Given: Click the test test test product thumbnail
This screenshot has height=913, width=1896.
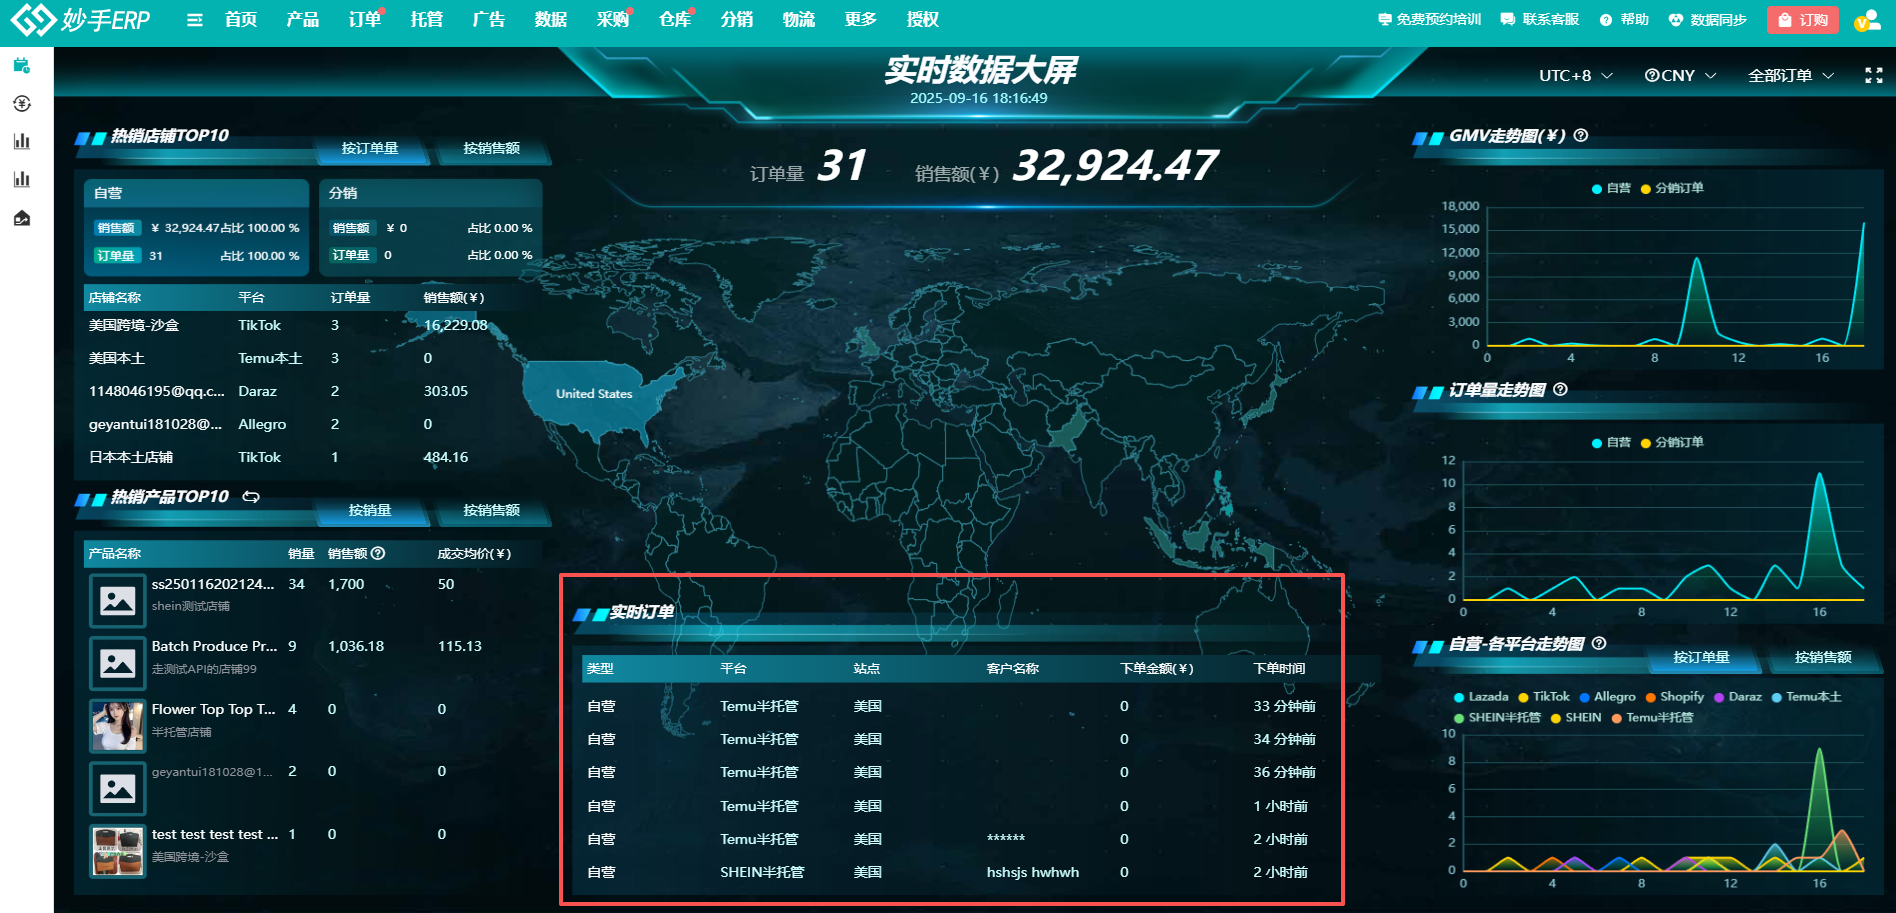Looking at the screenshot, I should coord(118,851).
